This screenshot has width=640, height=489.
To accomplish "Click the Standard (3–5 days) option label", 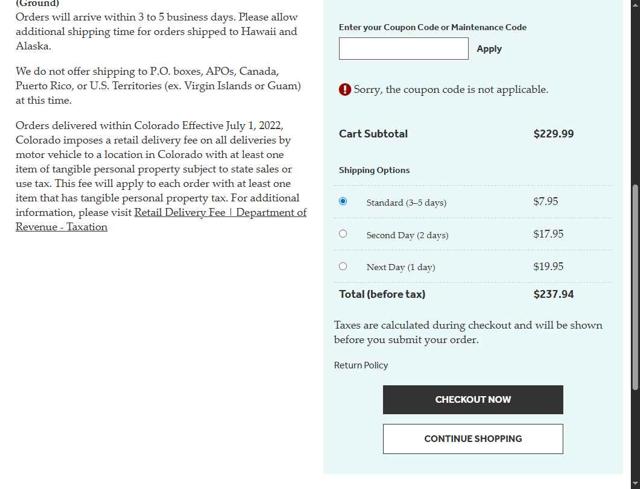I will 406,202.
